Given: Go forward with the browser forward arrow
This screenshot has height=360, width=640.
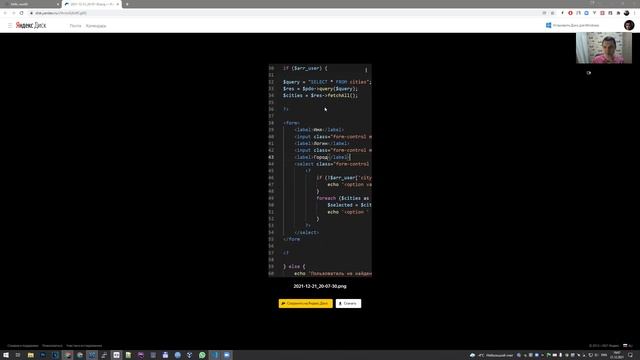Looking at the screenshot, I should (x=13, y=13).
